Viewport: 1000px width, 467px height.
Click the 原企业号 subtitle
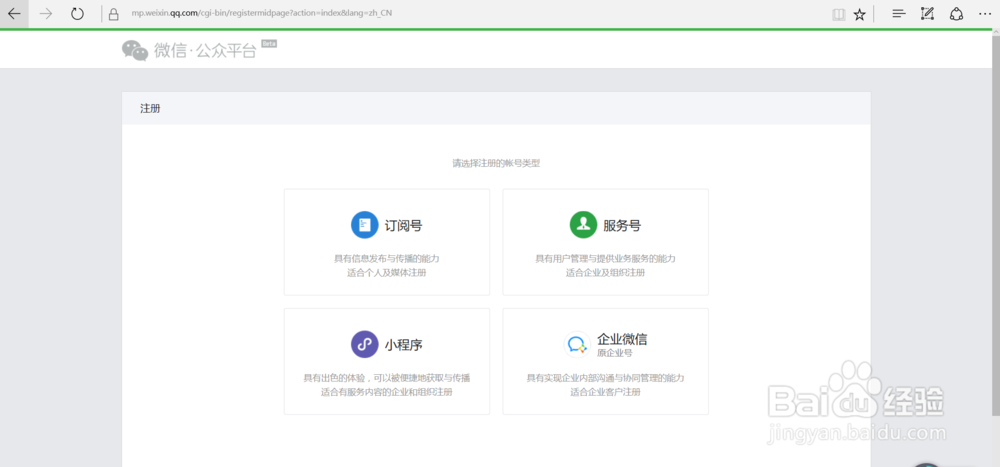coord(614,353)
